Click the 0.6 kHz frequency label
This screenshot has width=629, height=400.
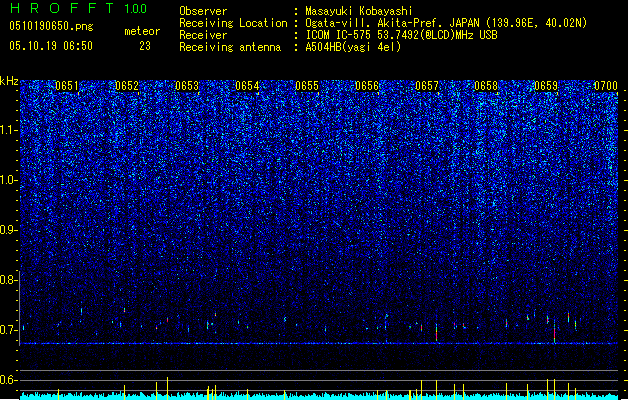tap(9, 380)
